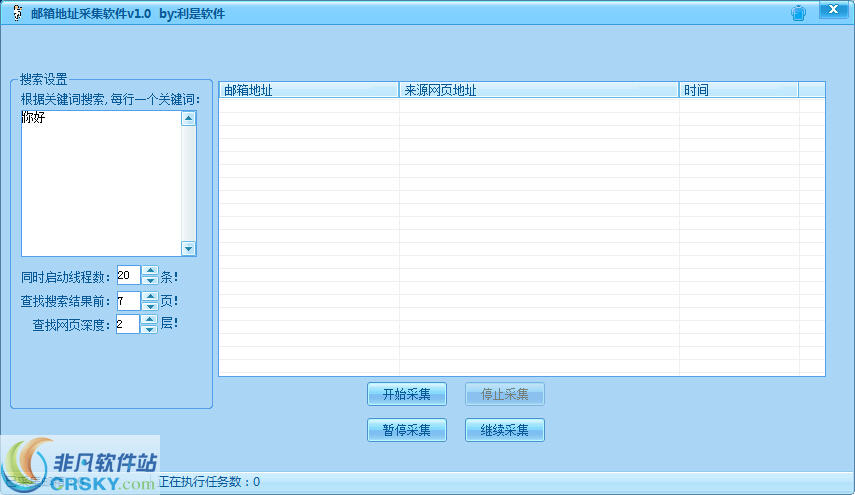Click the 停止采集 button

(504, 394)
